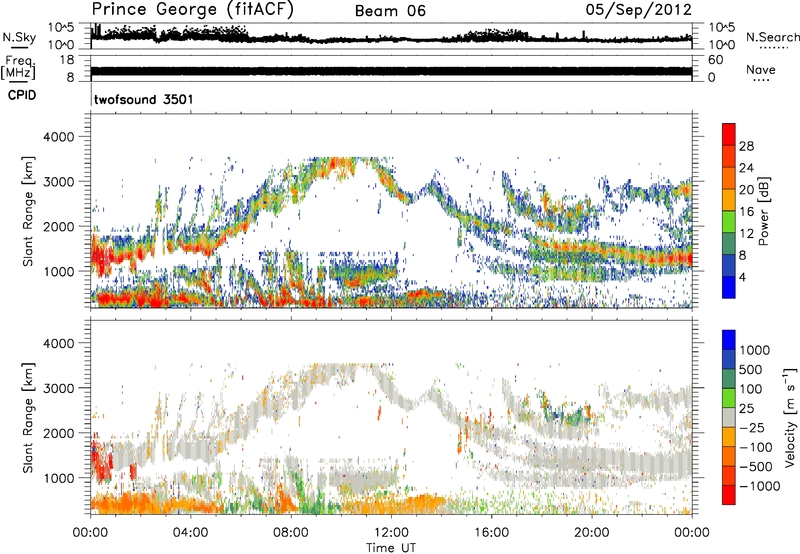Viewport: 800px width, 554px height.
Task: Click the "N.Search" axis label
Action: [772, 37]
